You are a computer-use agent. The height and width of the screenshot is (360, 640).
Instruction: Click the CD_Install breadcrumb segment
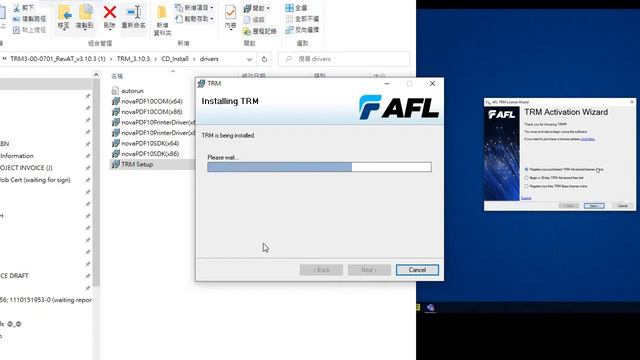tap(175, 59)
